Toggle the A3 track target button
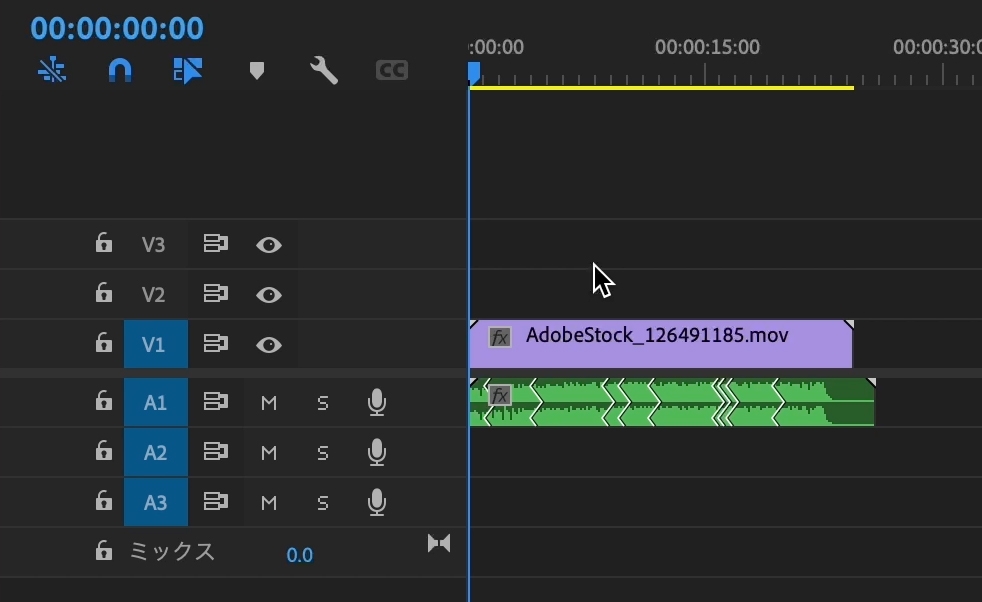 coord(155,502)
